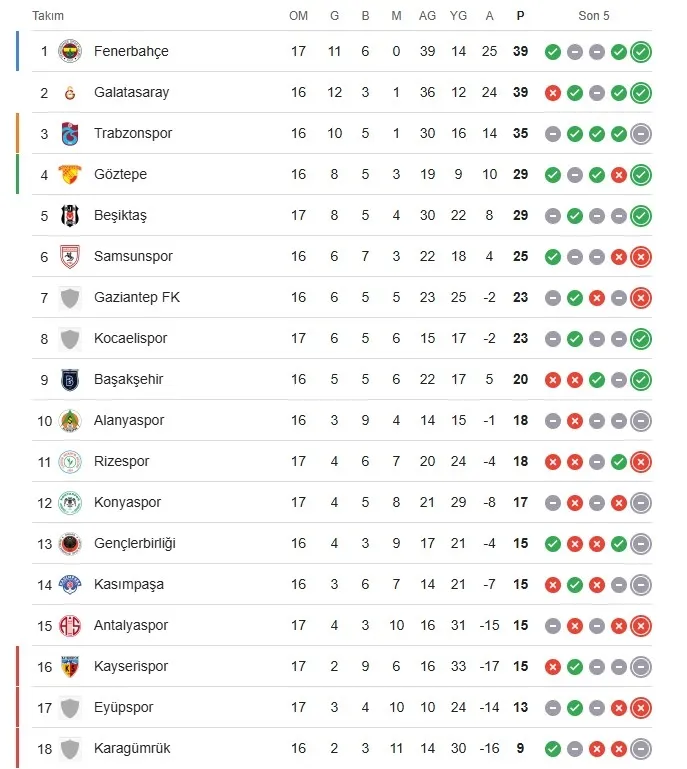Click Karagümrük's latest match draw indicator
The height and width of the screenshot is (769, 687).
coord(641,748)
